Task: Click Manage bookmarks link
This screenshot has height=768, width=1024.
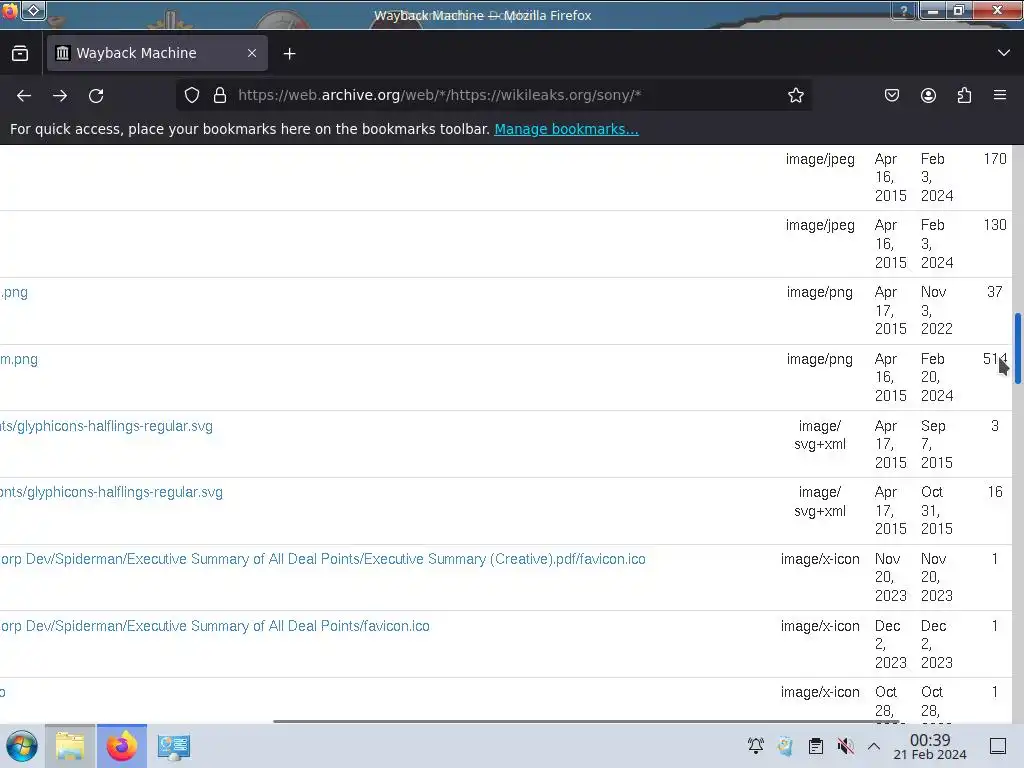Action: pos(566,129)
